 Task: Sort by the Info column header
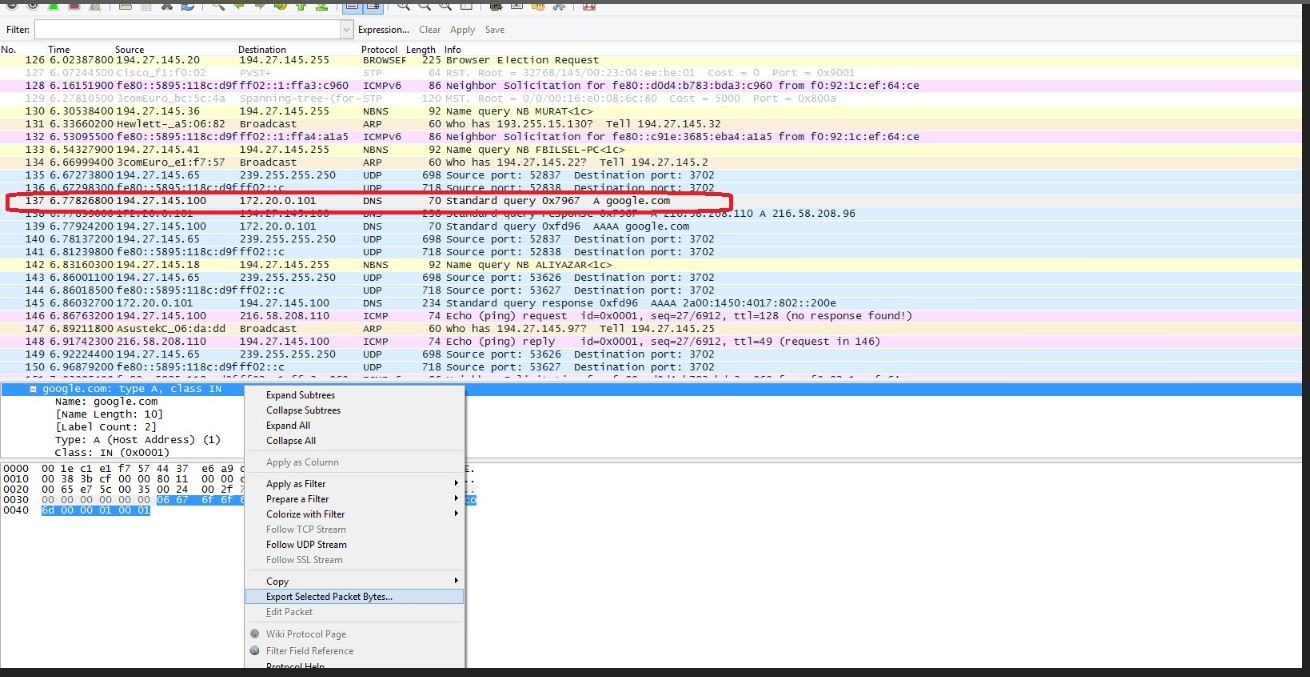click(x=453, y=49)
